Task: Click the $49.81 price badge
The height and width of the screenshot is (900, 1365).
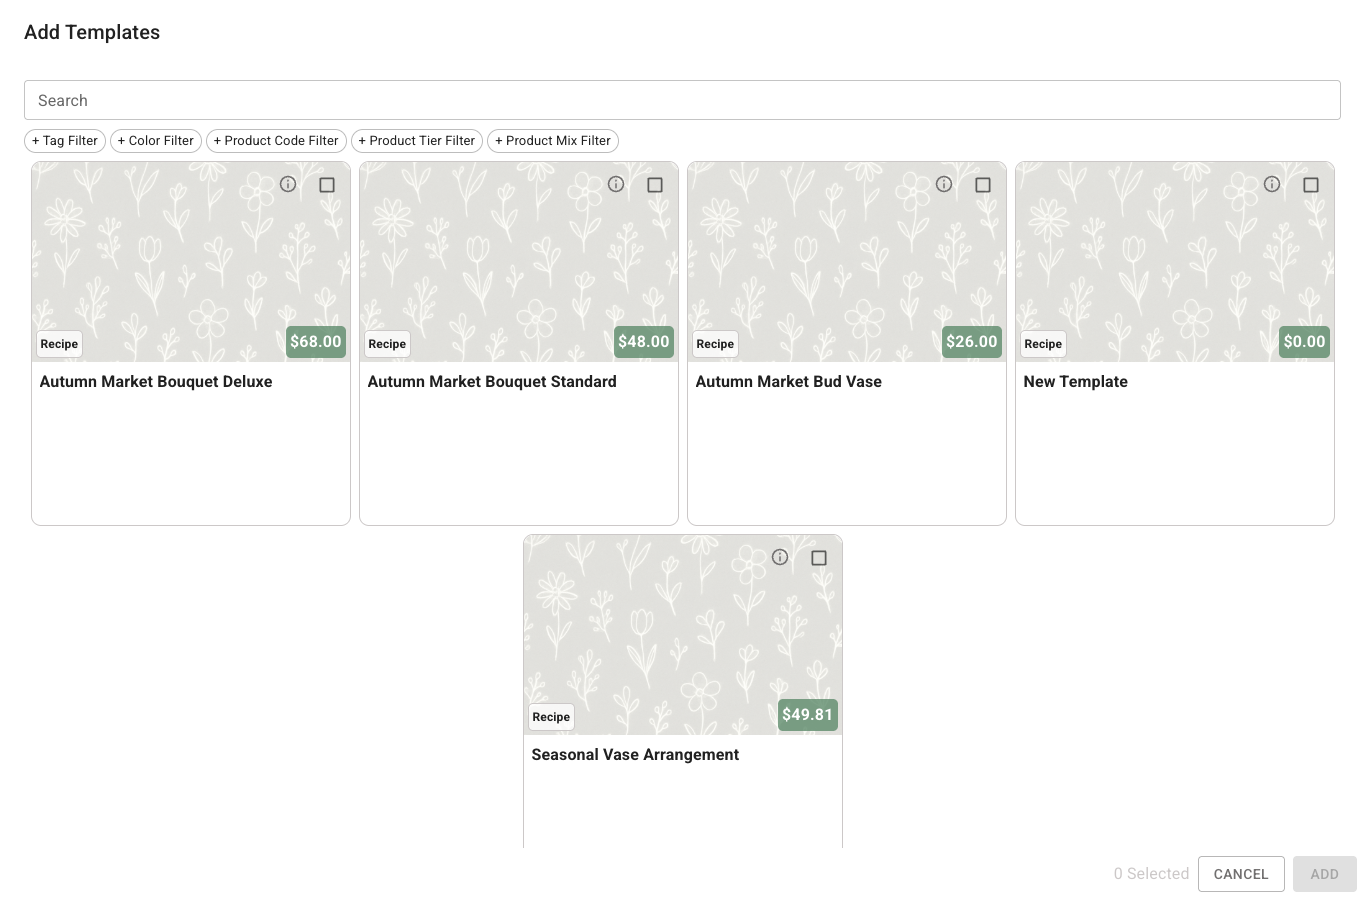Action: [x=808, y=715]
